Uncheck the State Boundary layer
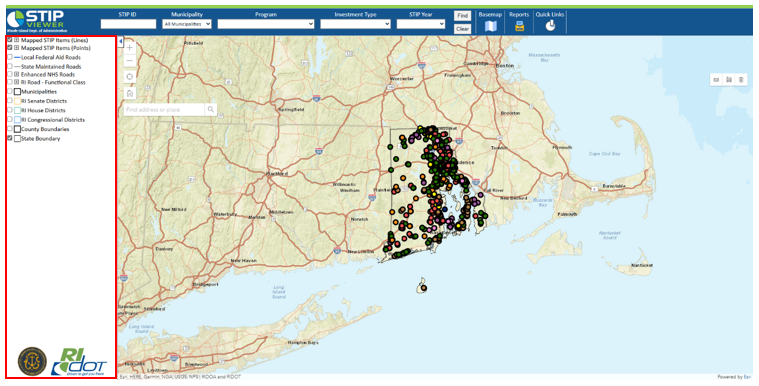The width and height of the screenshot is (759, 386). pyautogui.click(x=10, y=139)
